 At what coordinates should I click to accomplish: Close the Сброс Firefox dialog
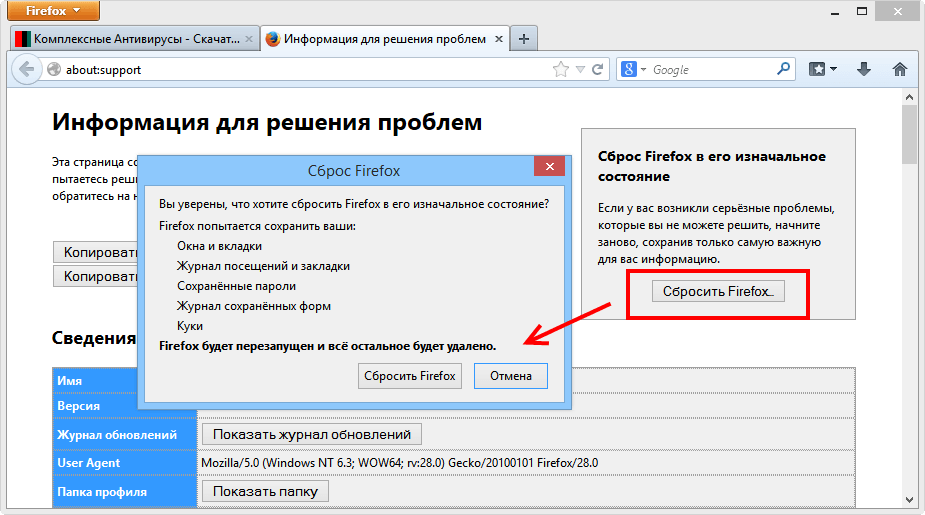[x=549, y=166]
